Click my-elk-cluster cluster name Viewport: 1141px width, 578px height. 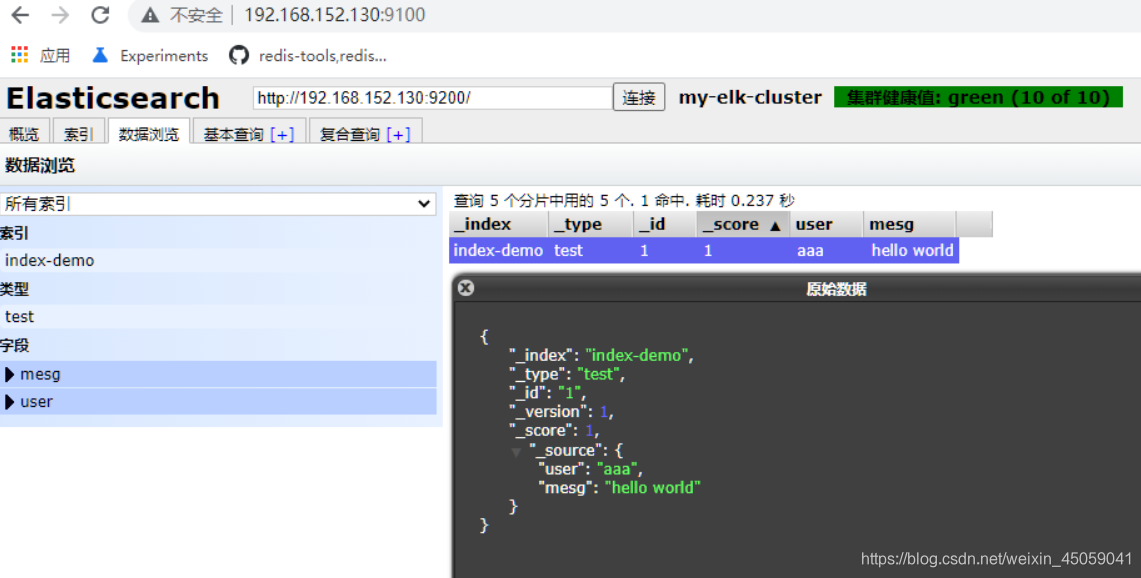[x=750, y=97]
